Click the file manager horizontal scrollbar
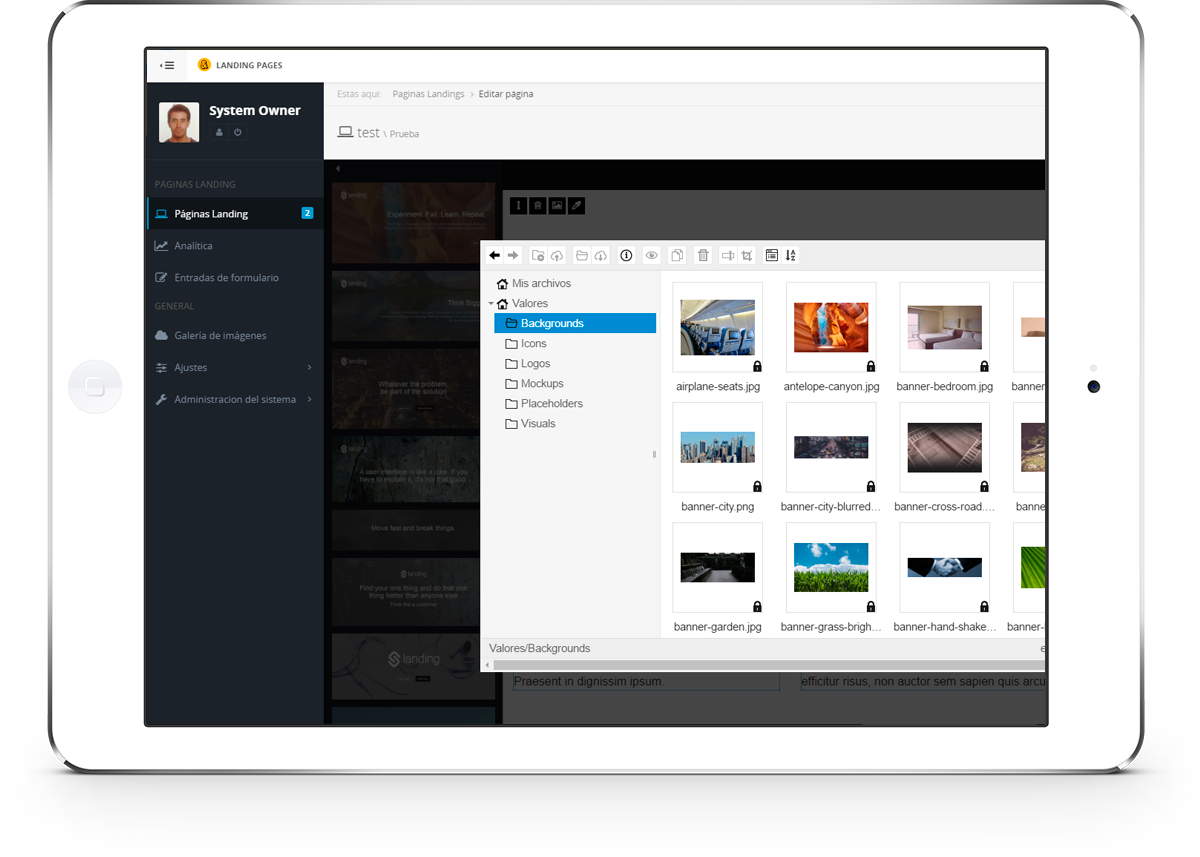Viewport: 1200px width, 857px height. (x=769, y=665)
